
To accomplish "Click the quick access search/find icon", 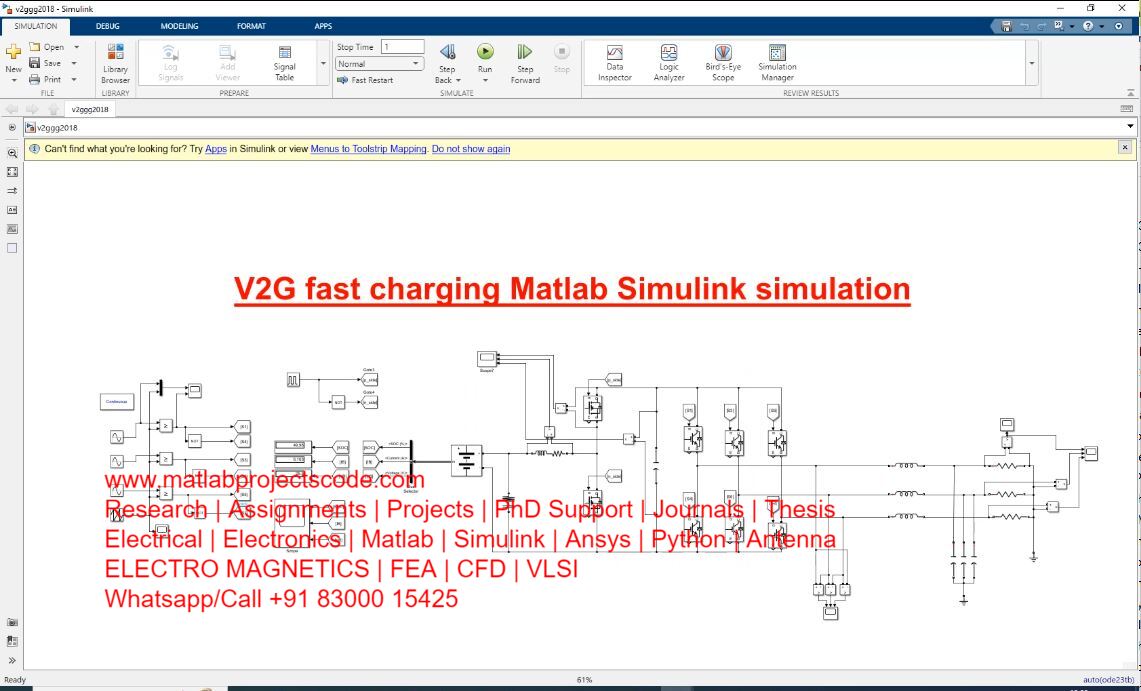I will point(1059,26).
